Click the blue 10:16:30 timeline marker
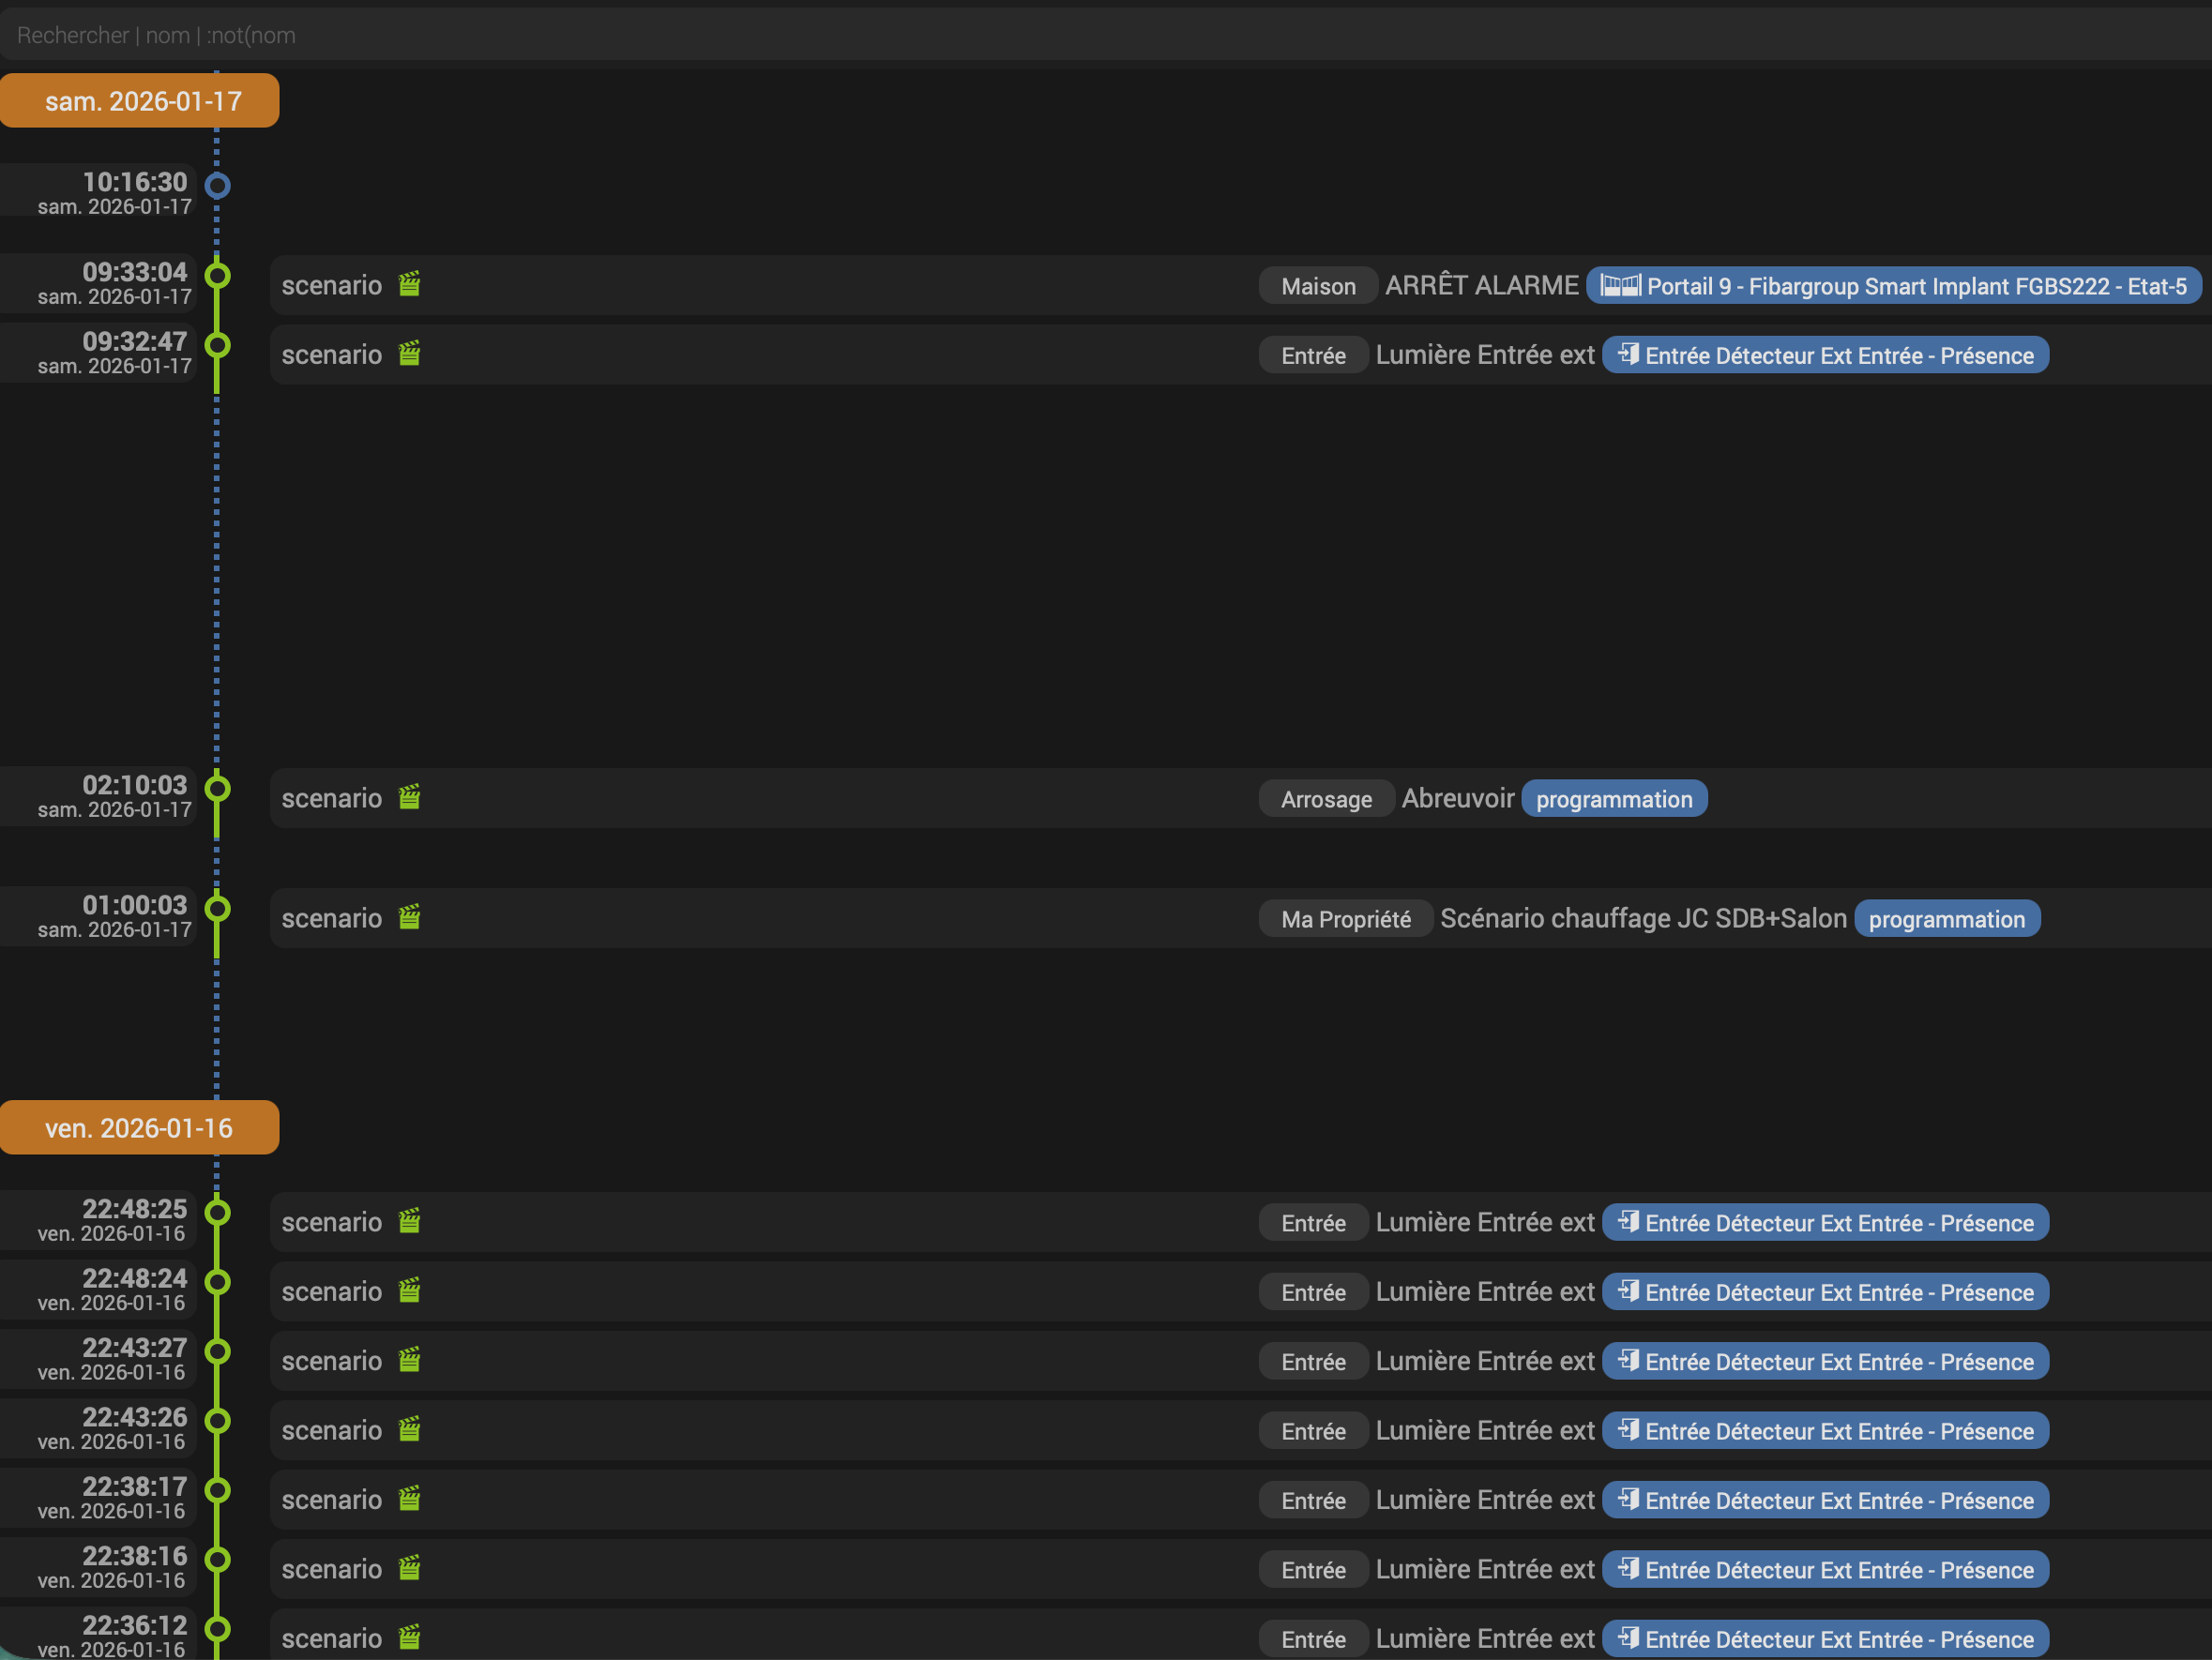 click(217, 186)
